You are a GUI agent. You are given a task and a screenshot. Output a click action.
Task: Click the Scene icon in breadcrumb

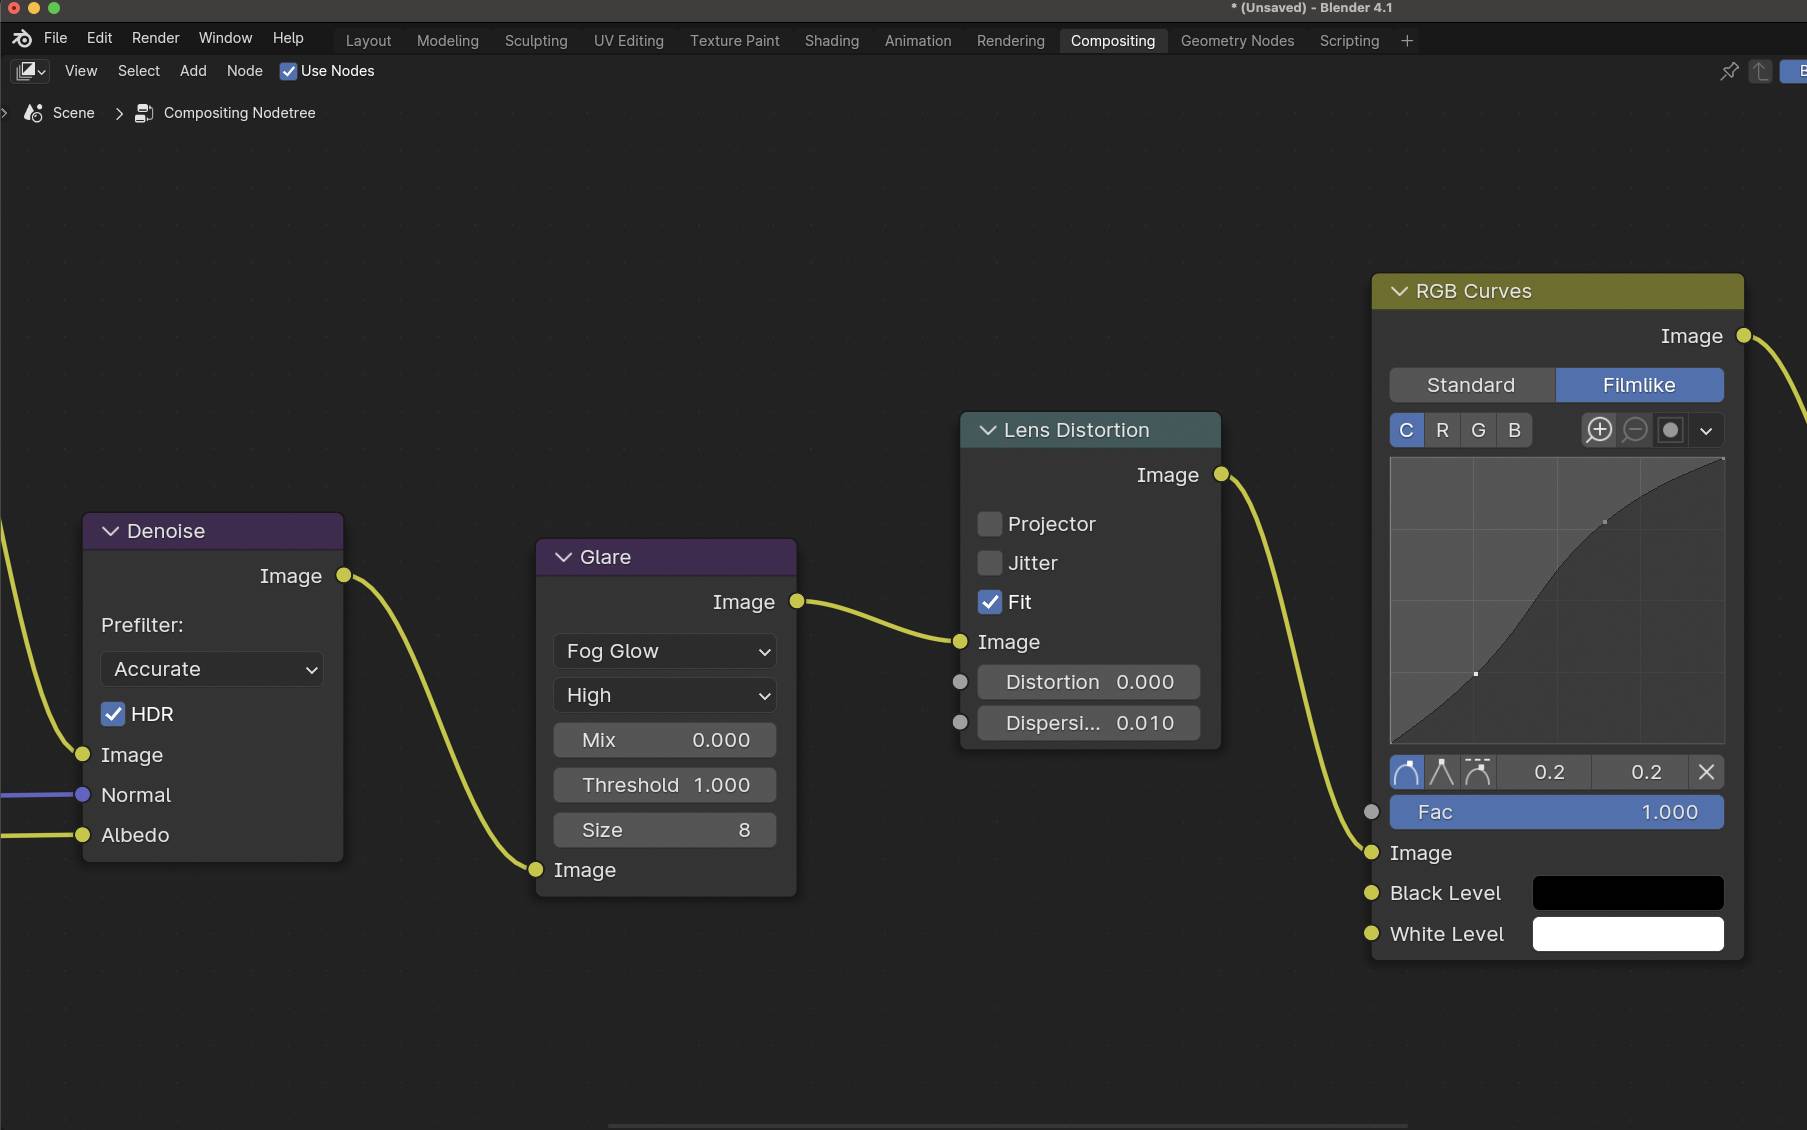pyautogui.click(x=33, y=113)
